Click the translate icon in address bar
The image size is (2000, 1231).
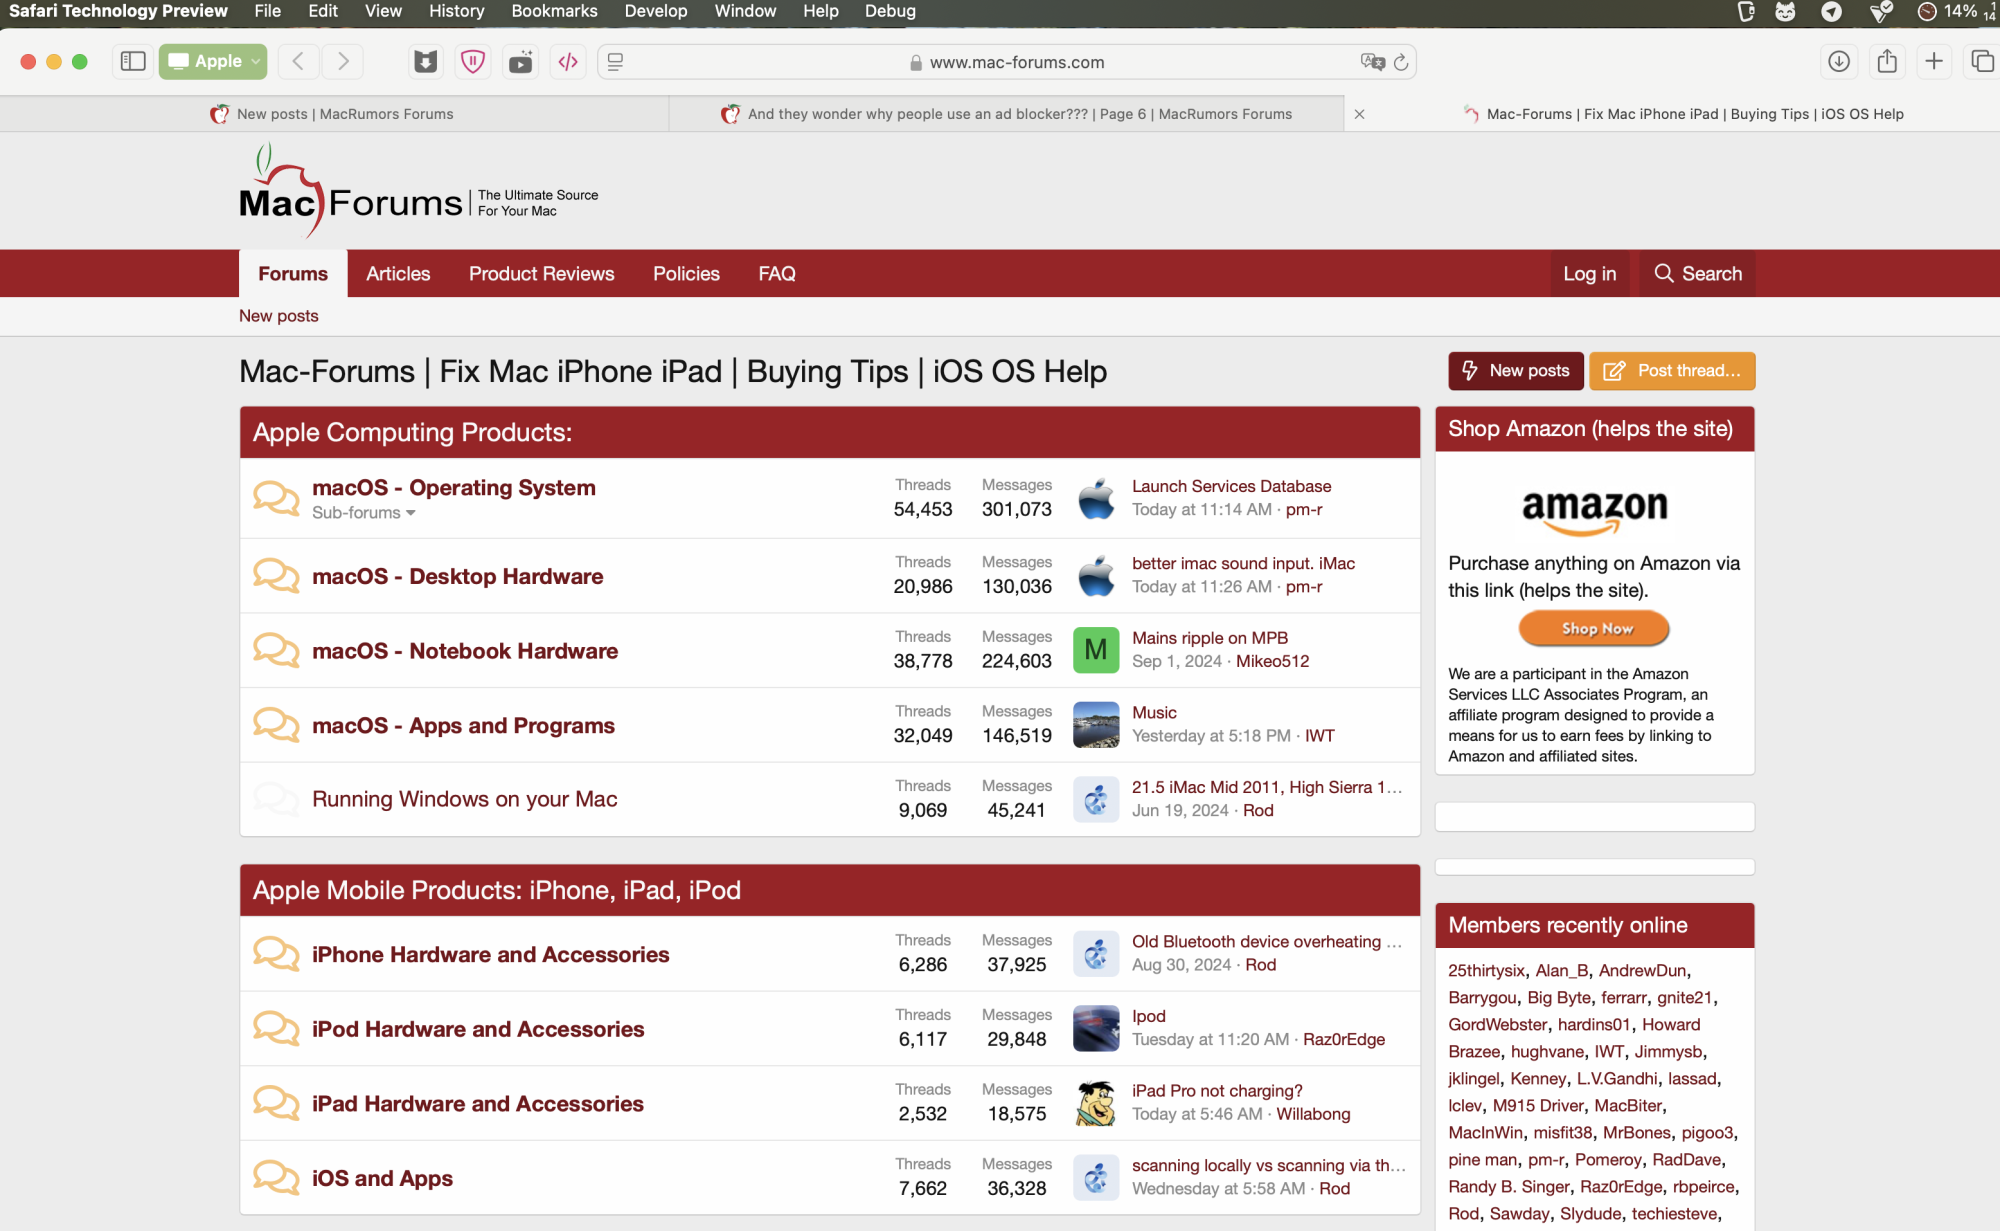click(1373, 62)
